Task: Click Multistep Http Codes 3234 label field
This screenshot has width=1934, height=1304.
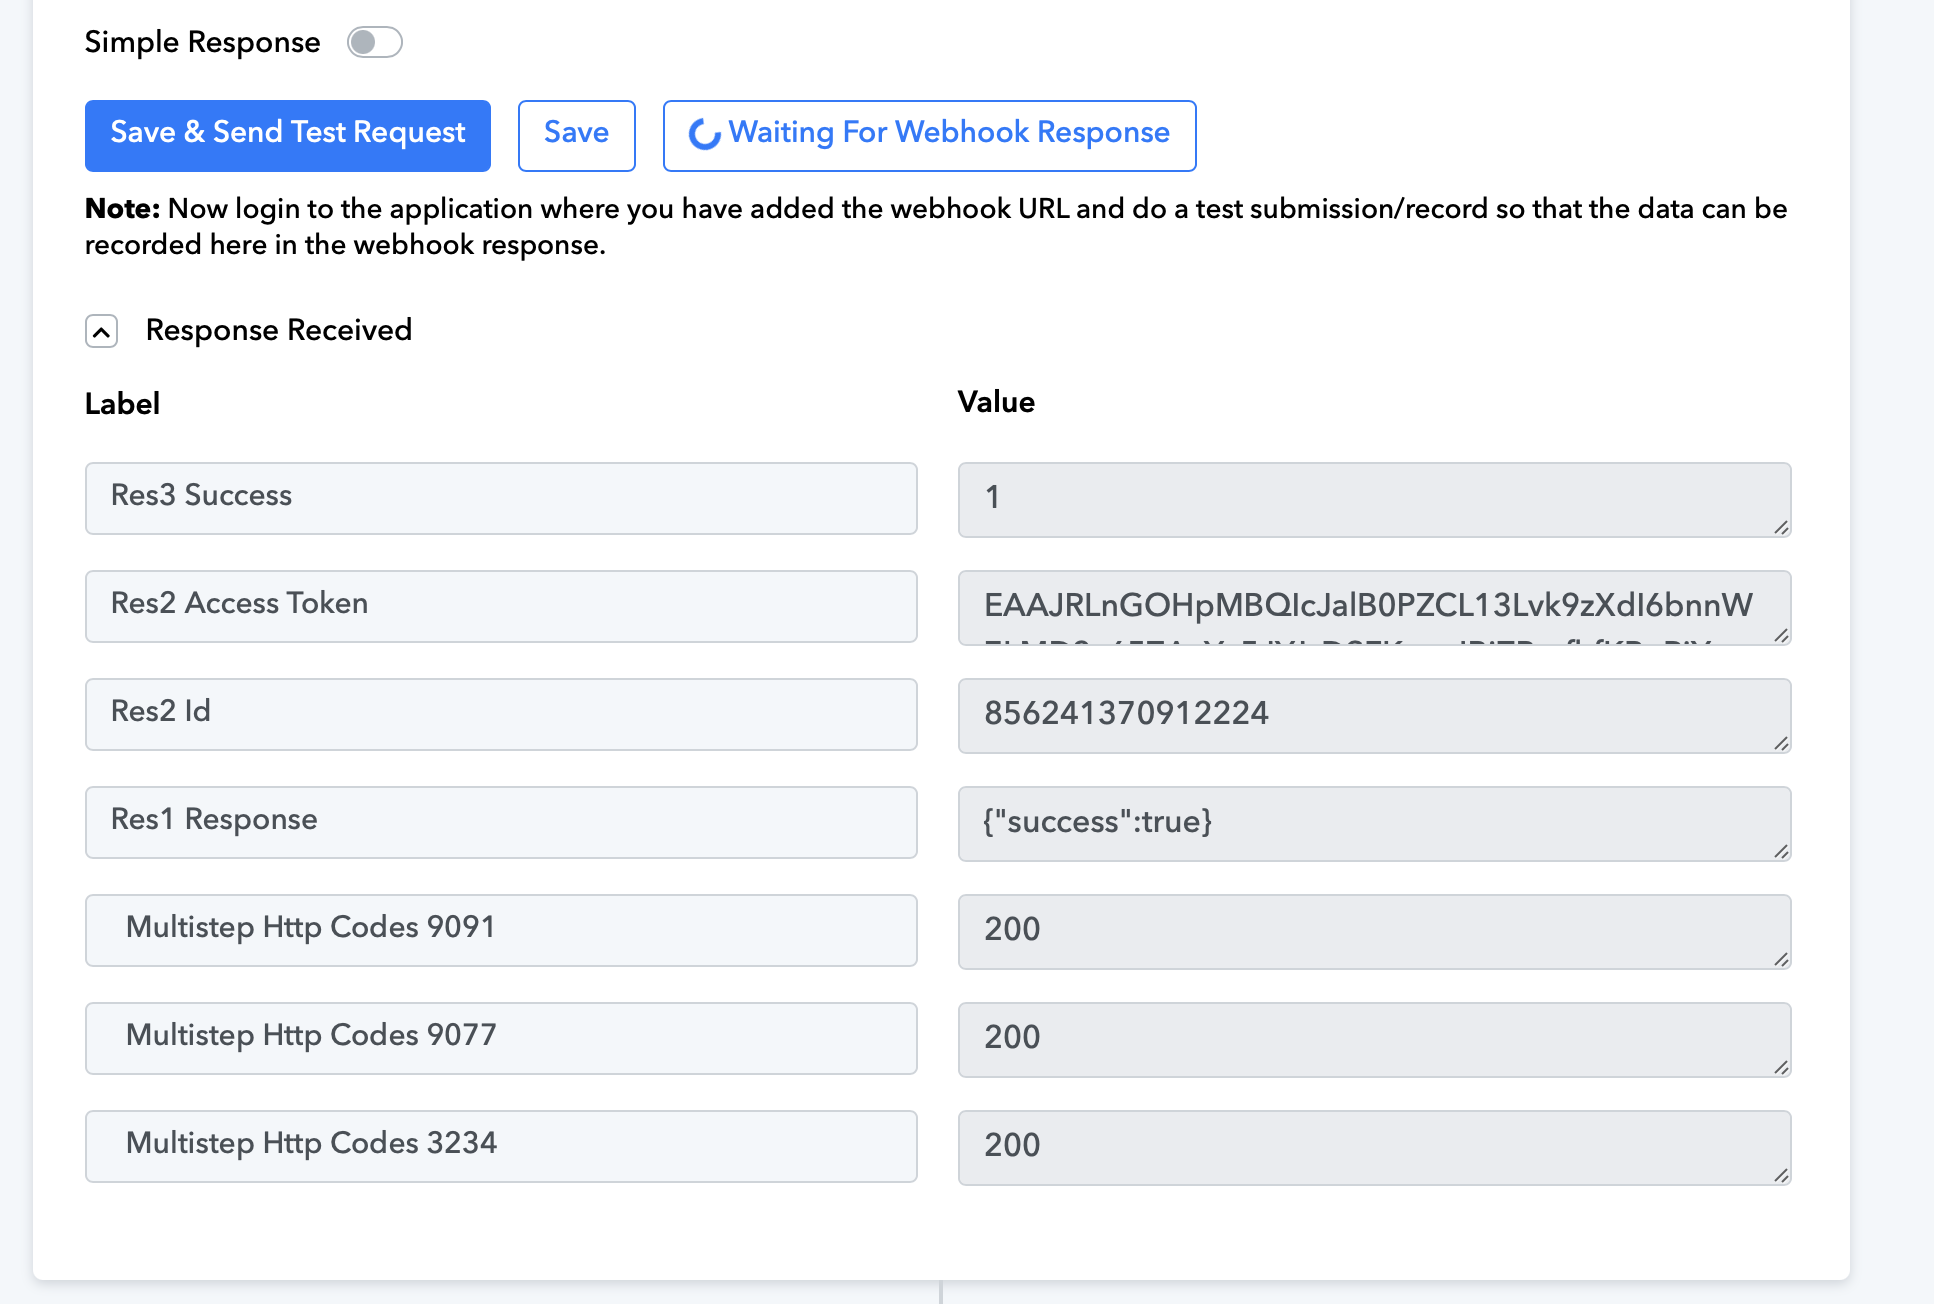Action: pos(500,1146)
